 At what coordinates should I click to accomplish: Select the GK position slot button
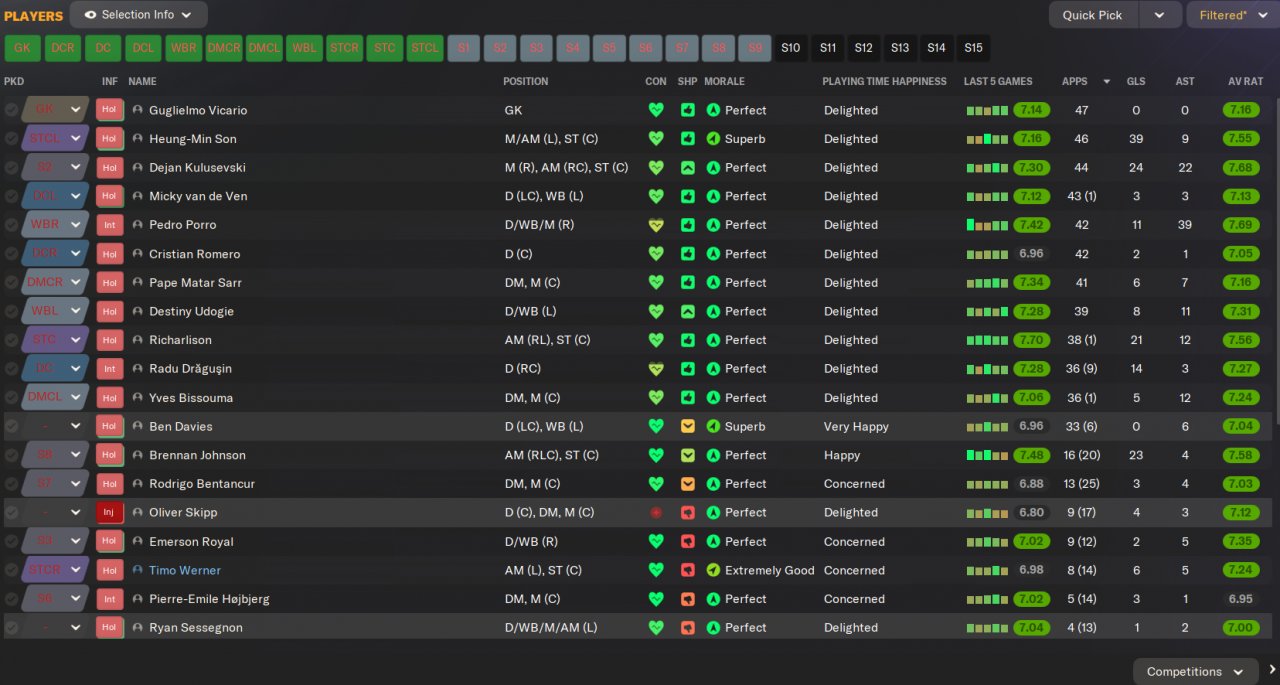tap(23, 48)
